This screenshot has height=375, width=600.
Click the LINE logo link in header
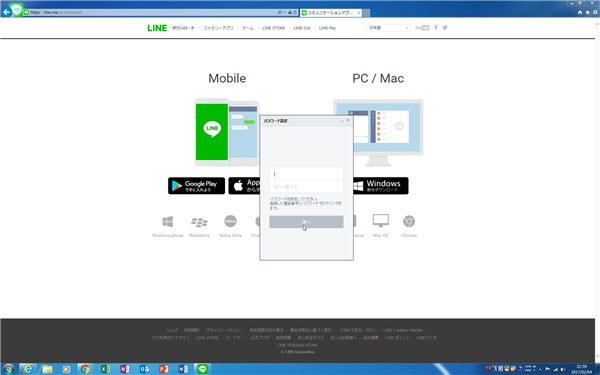point(157,28)
